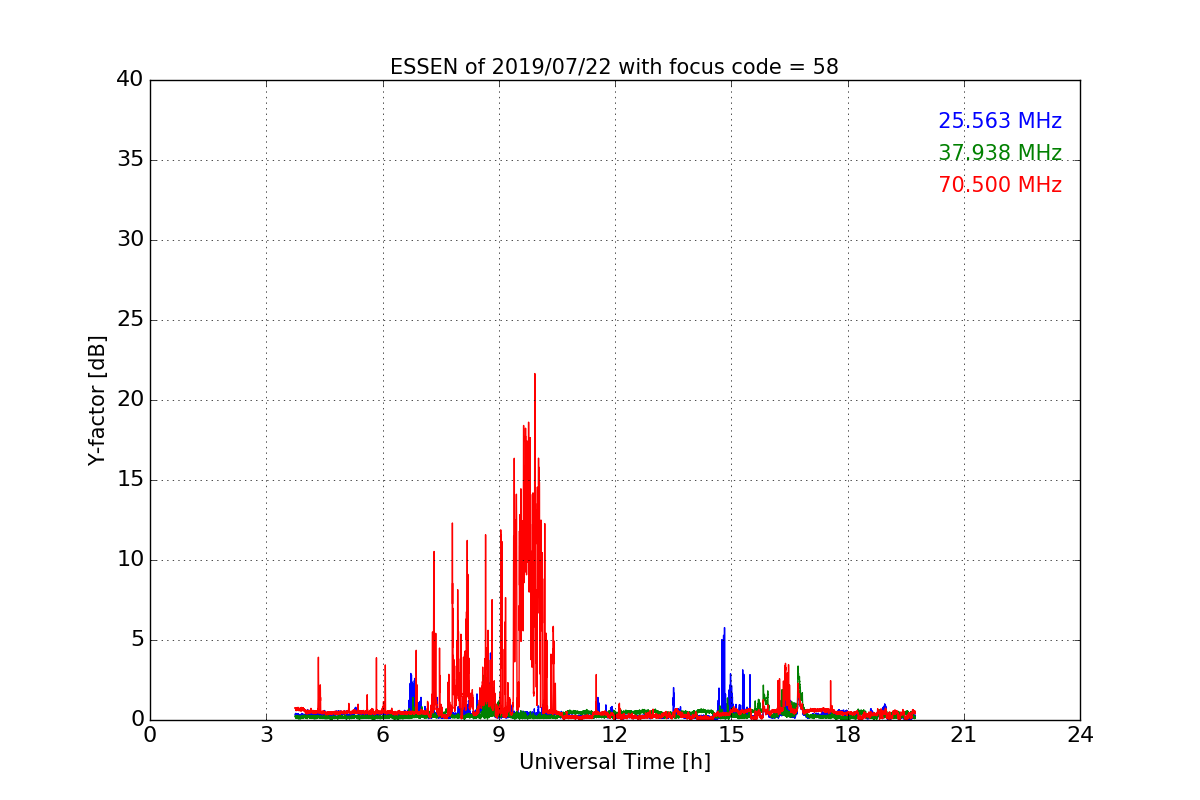
Task: Click the "Y-factor [dB]" axis label
Action: pyautogui.click(x=97, y=400)
